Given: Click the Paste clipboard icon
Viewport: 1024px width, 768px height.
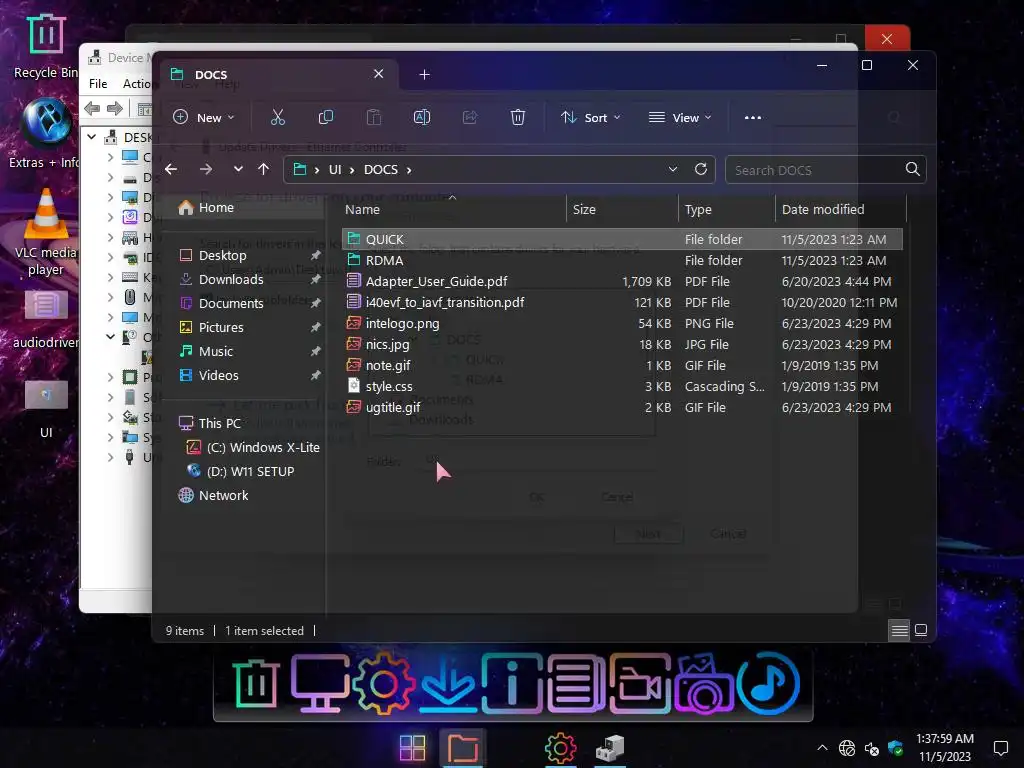Looking at the screenshot, I should pyautogui.click(x=374, y=118).
